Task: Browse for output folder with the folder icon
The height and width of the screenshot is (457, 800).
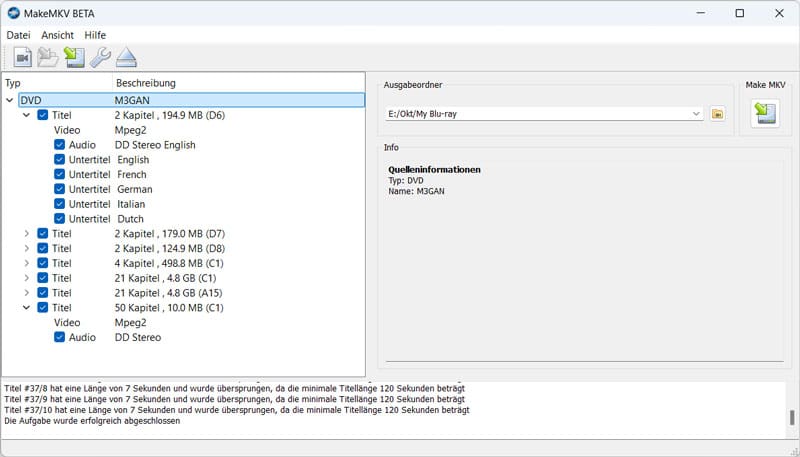Action: click(x=718, y=114)
